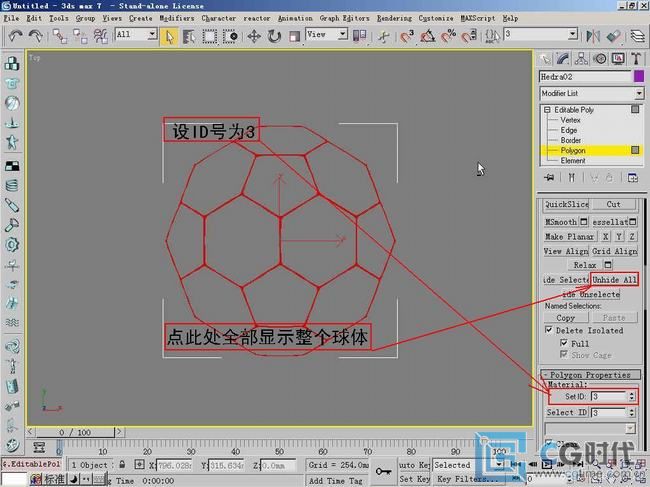Click the Redo arrow icon
The image size is (650, 487).
click(36, 36)
